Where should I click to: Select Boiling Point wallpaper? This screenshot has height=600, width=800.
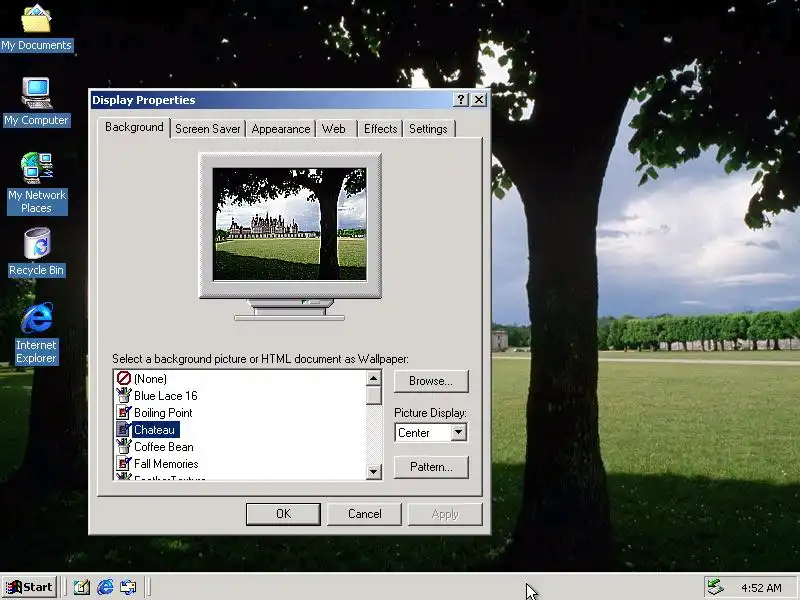click(x=163, y=413)
